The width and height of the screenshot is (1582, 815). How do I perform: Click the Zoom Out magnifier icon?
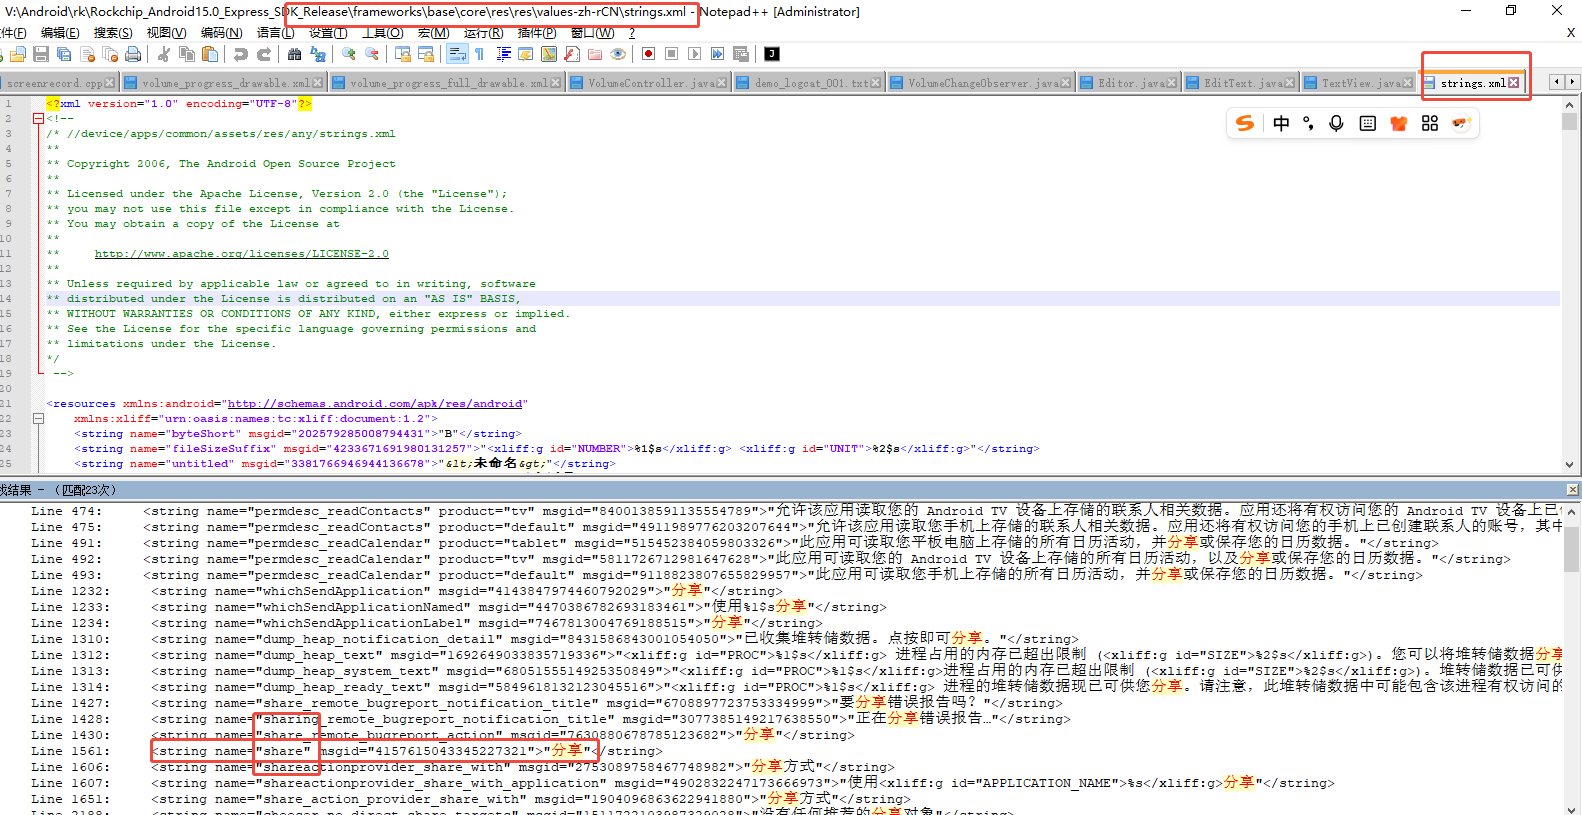click(x=371, y=54)
